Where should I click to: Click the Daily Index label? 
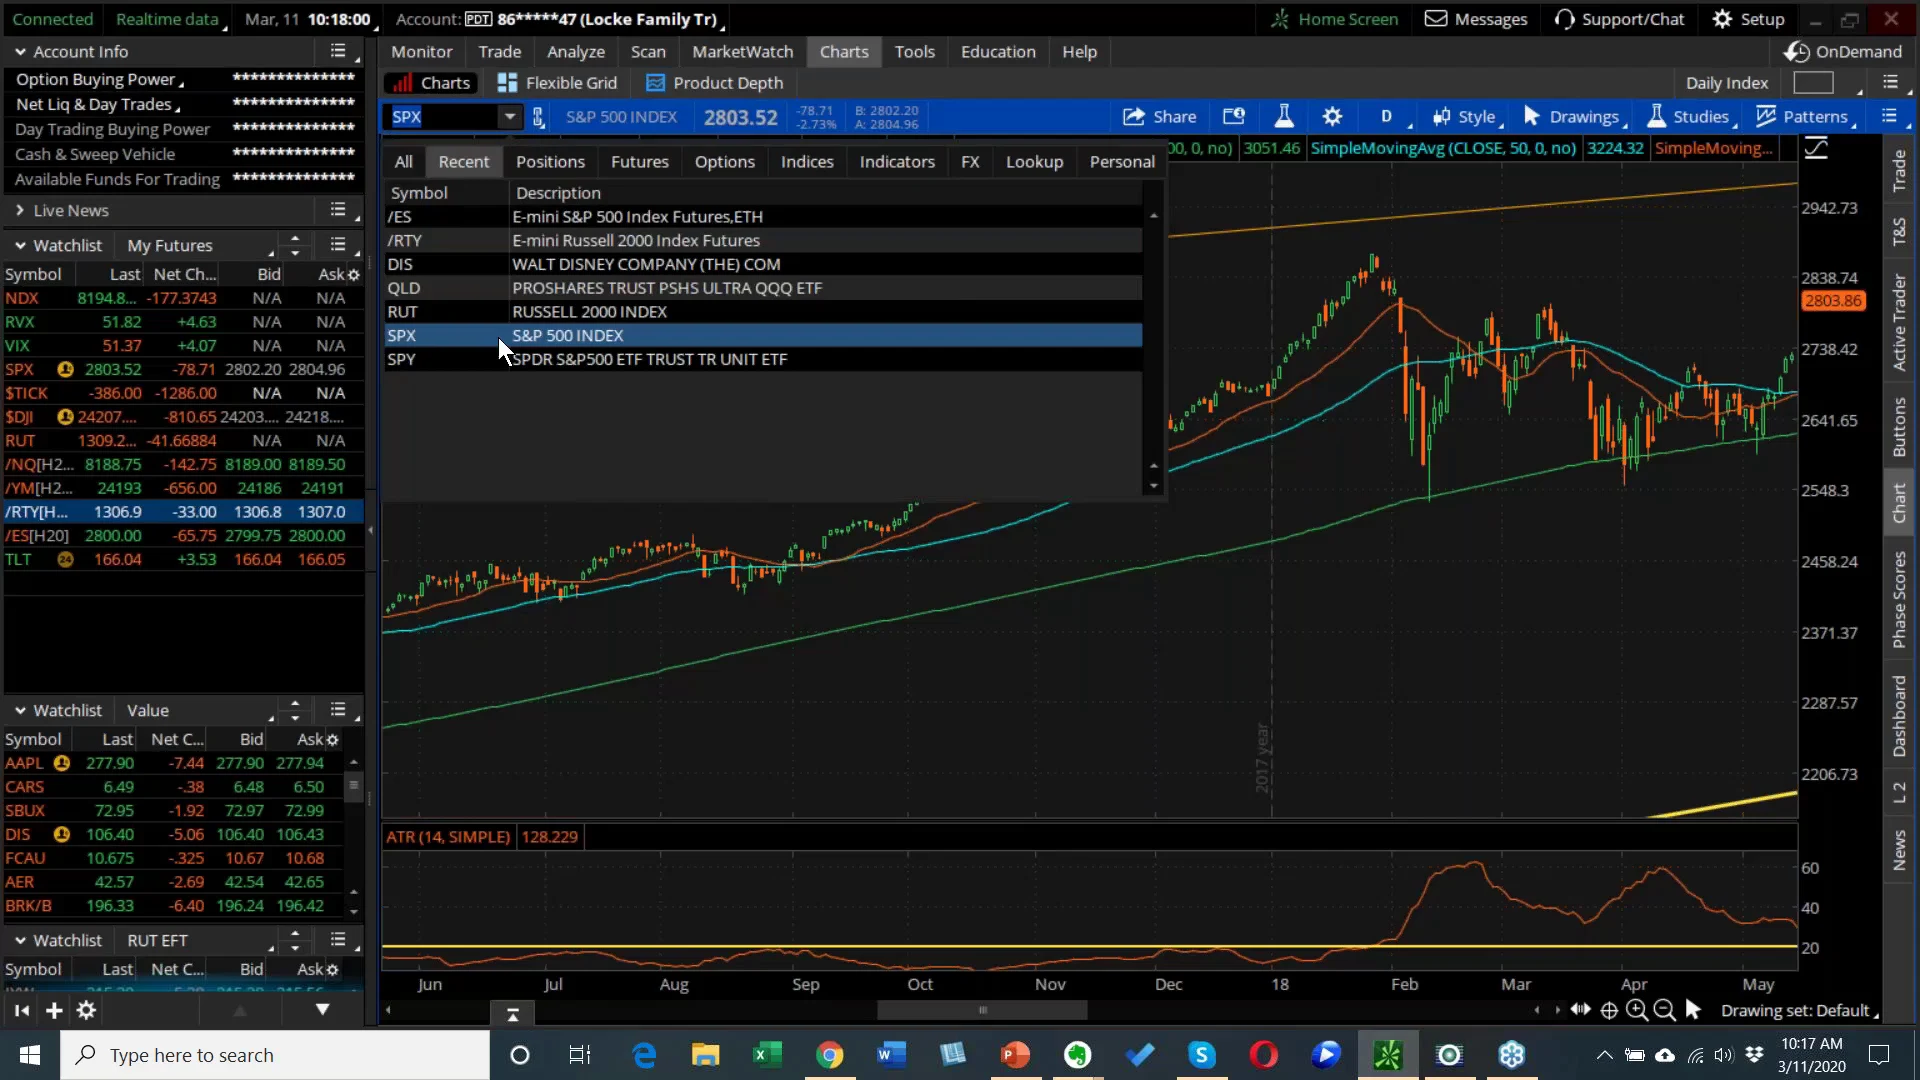pyautogui.click(x=1727, y=83)
